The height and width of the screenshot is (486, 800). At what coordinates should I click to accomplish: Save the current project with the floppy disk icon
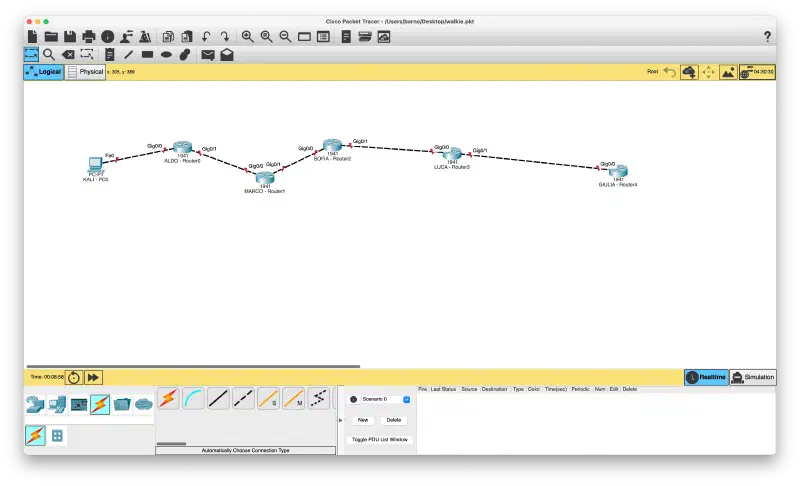(x=70, y=36)
